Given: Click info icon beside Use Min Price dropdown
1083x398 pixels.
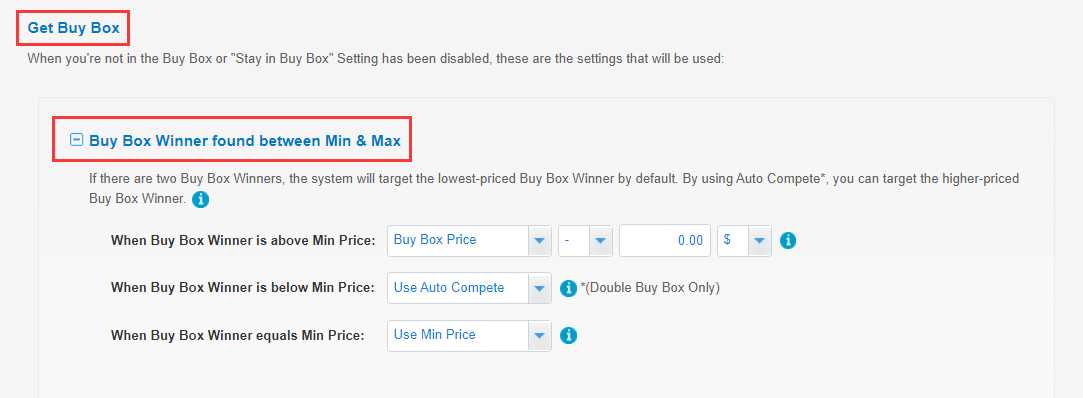Looking at the screenshot, I should [568, 336].
